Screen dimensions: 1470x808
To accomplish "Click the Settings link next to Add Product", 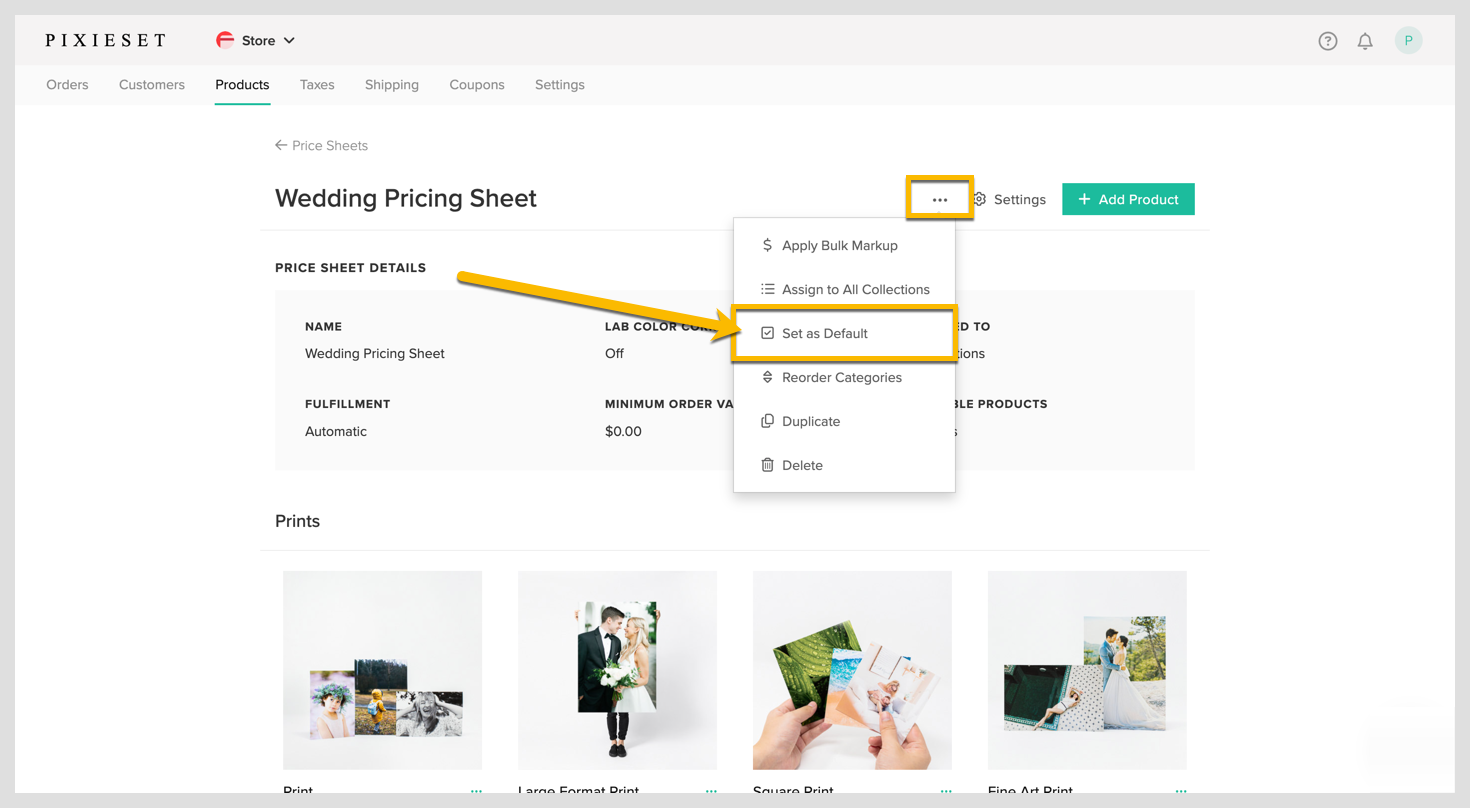I will click(x=1009, y=199).
